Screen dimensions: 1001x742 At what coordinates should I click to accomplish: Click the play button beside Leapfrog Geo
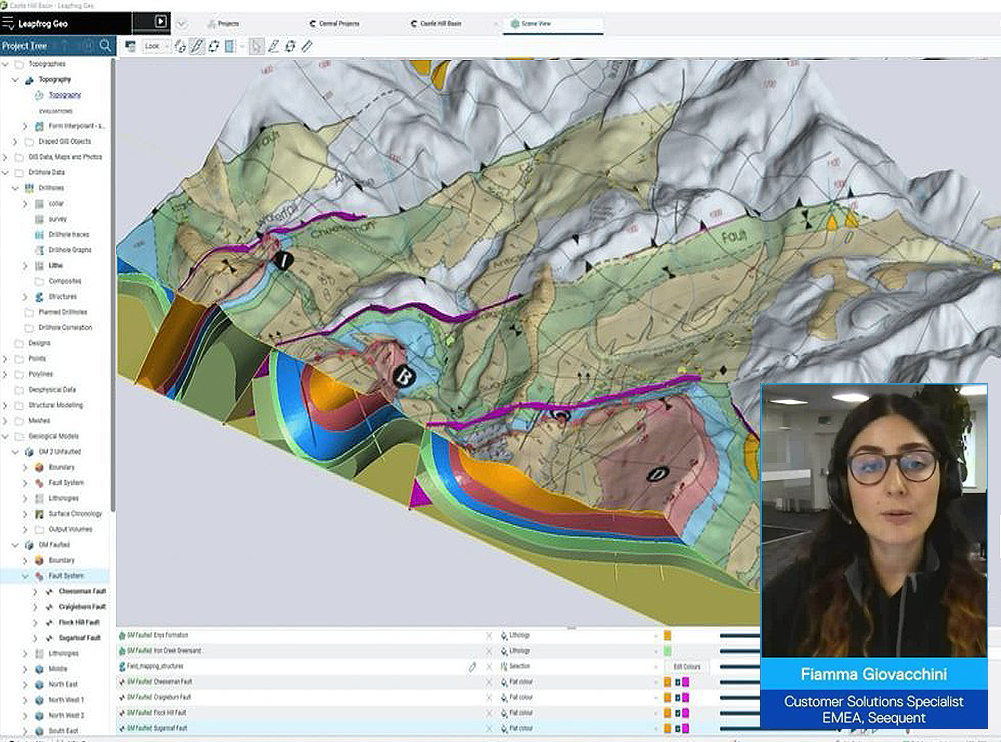tap(160, 22)
